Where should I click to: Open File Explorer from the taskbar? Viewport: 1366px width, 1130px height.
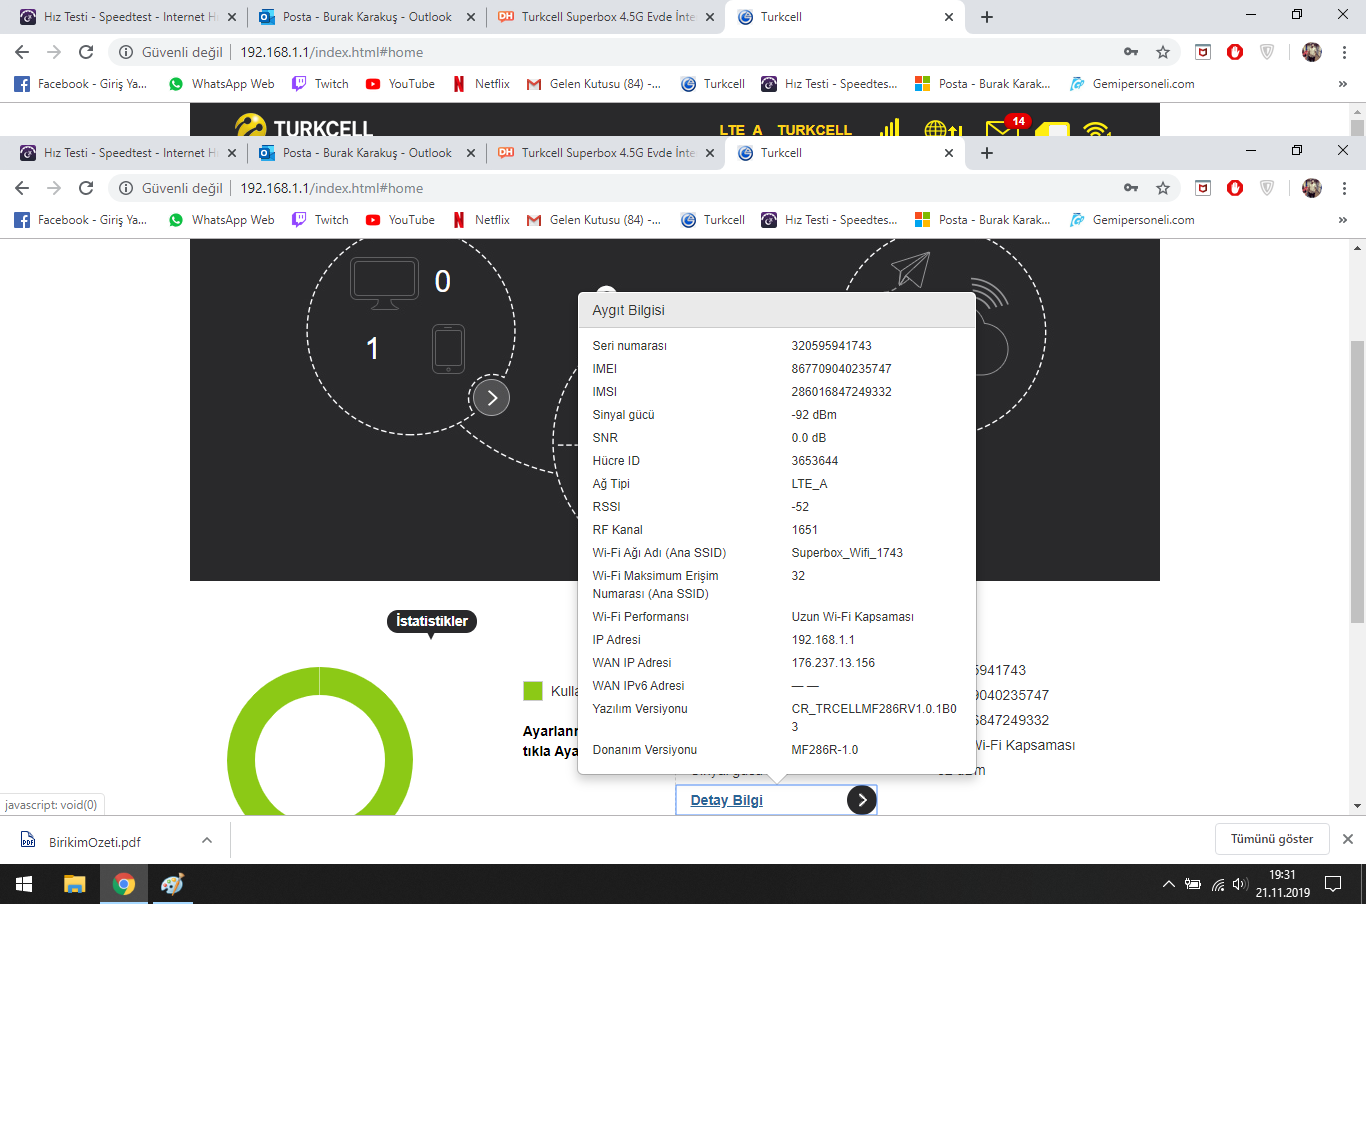click(x=75, y=884)
